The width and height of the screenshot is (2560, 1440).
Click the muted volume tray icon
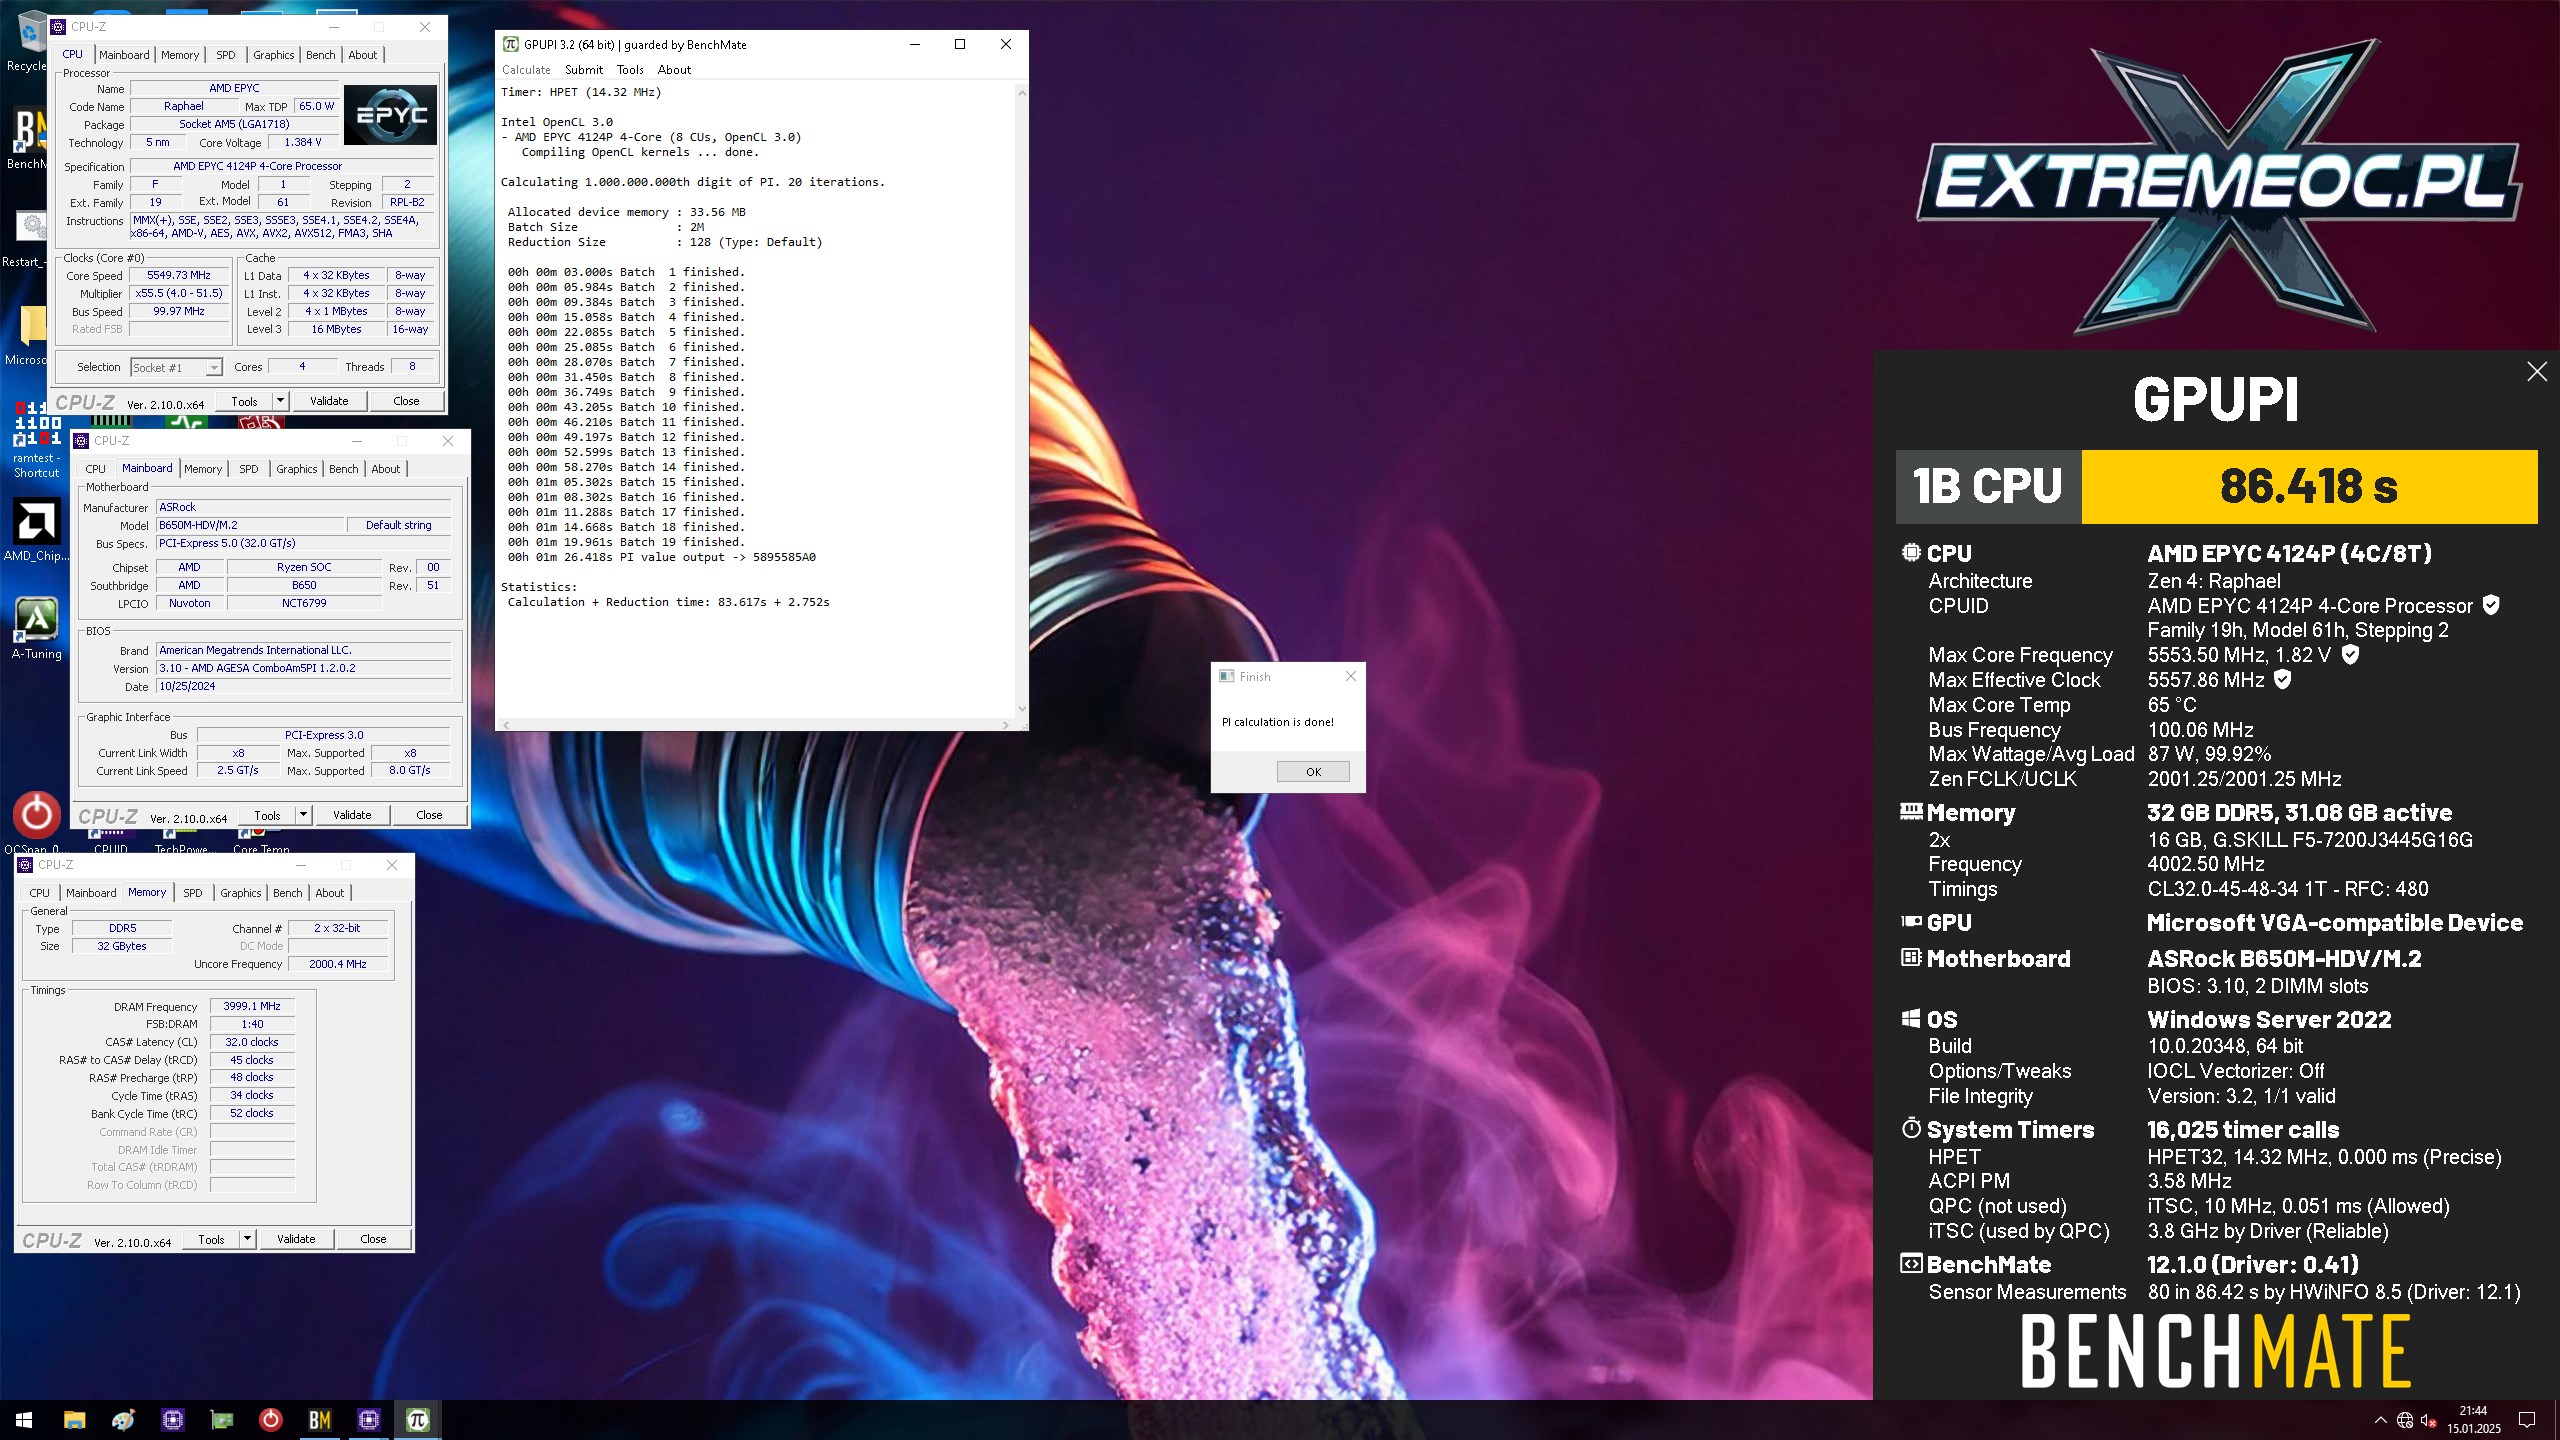(x=2428, y=1421)
